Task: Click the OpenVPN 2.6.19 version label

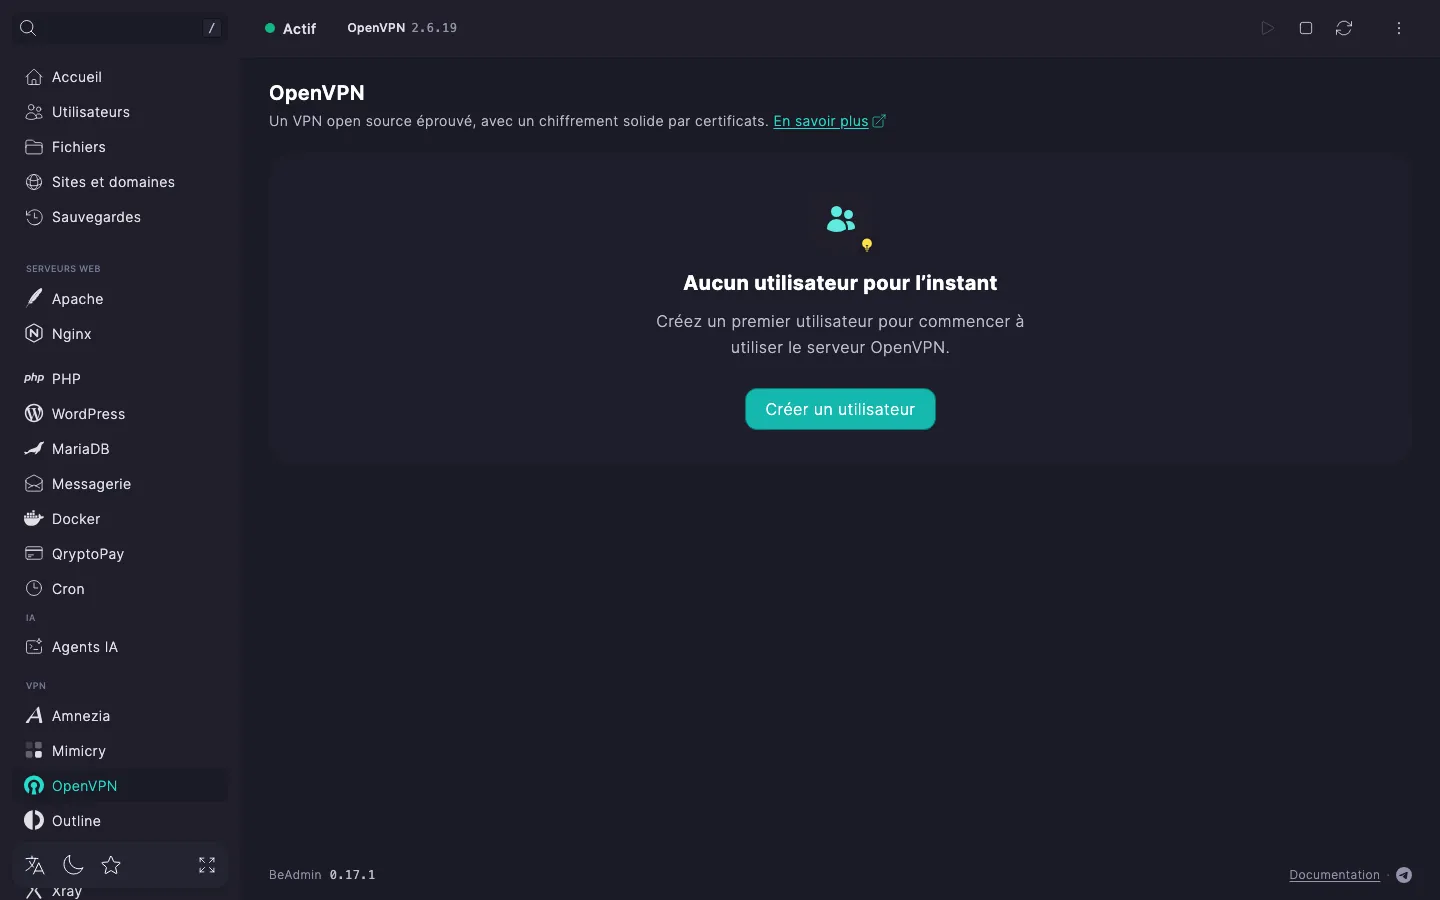Action: point(402,28)
